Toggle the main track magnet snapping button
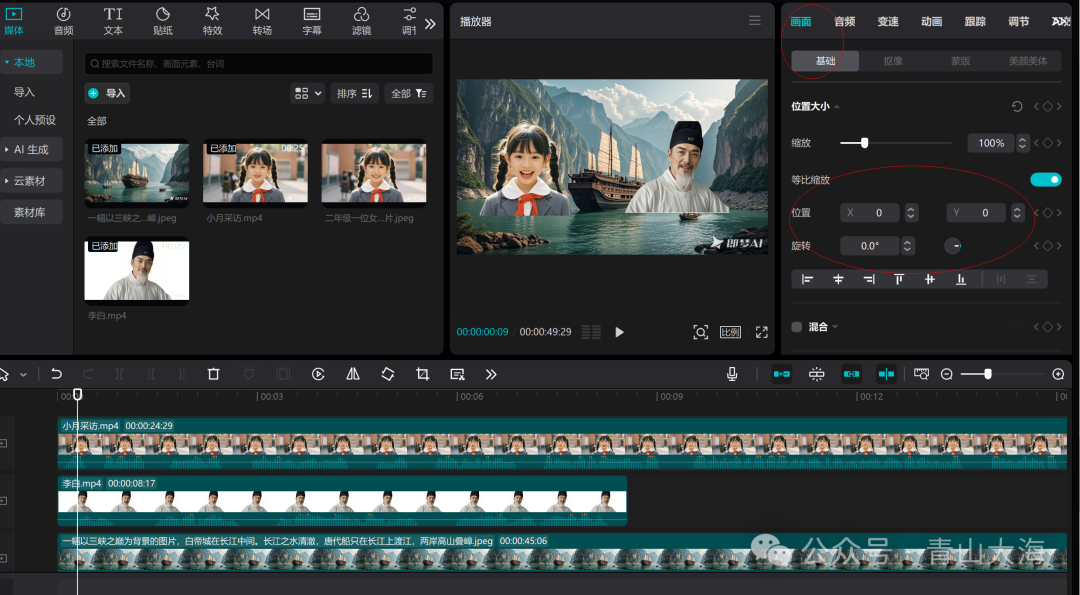1080x595 pixels. tap(782, 374)
